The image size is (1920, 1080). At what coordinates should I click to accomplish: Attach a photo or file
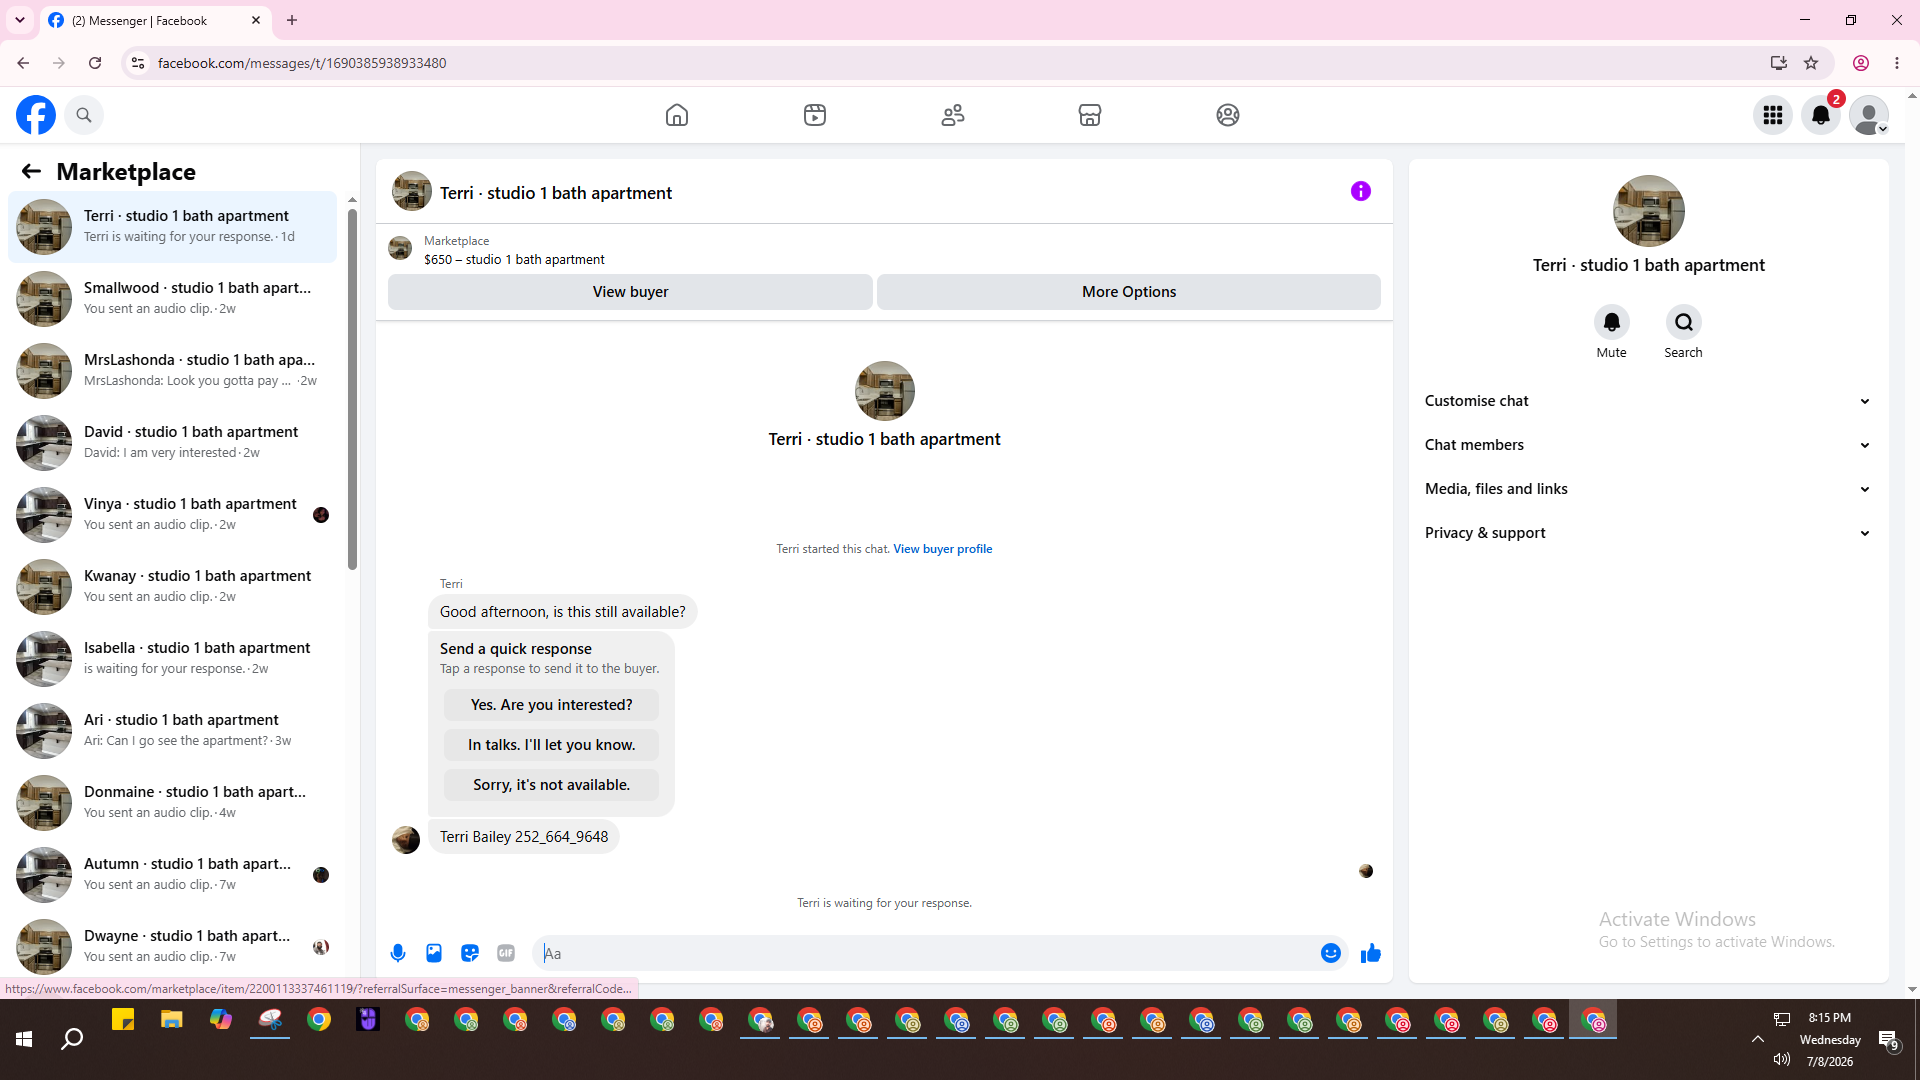point(434,953)
